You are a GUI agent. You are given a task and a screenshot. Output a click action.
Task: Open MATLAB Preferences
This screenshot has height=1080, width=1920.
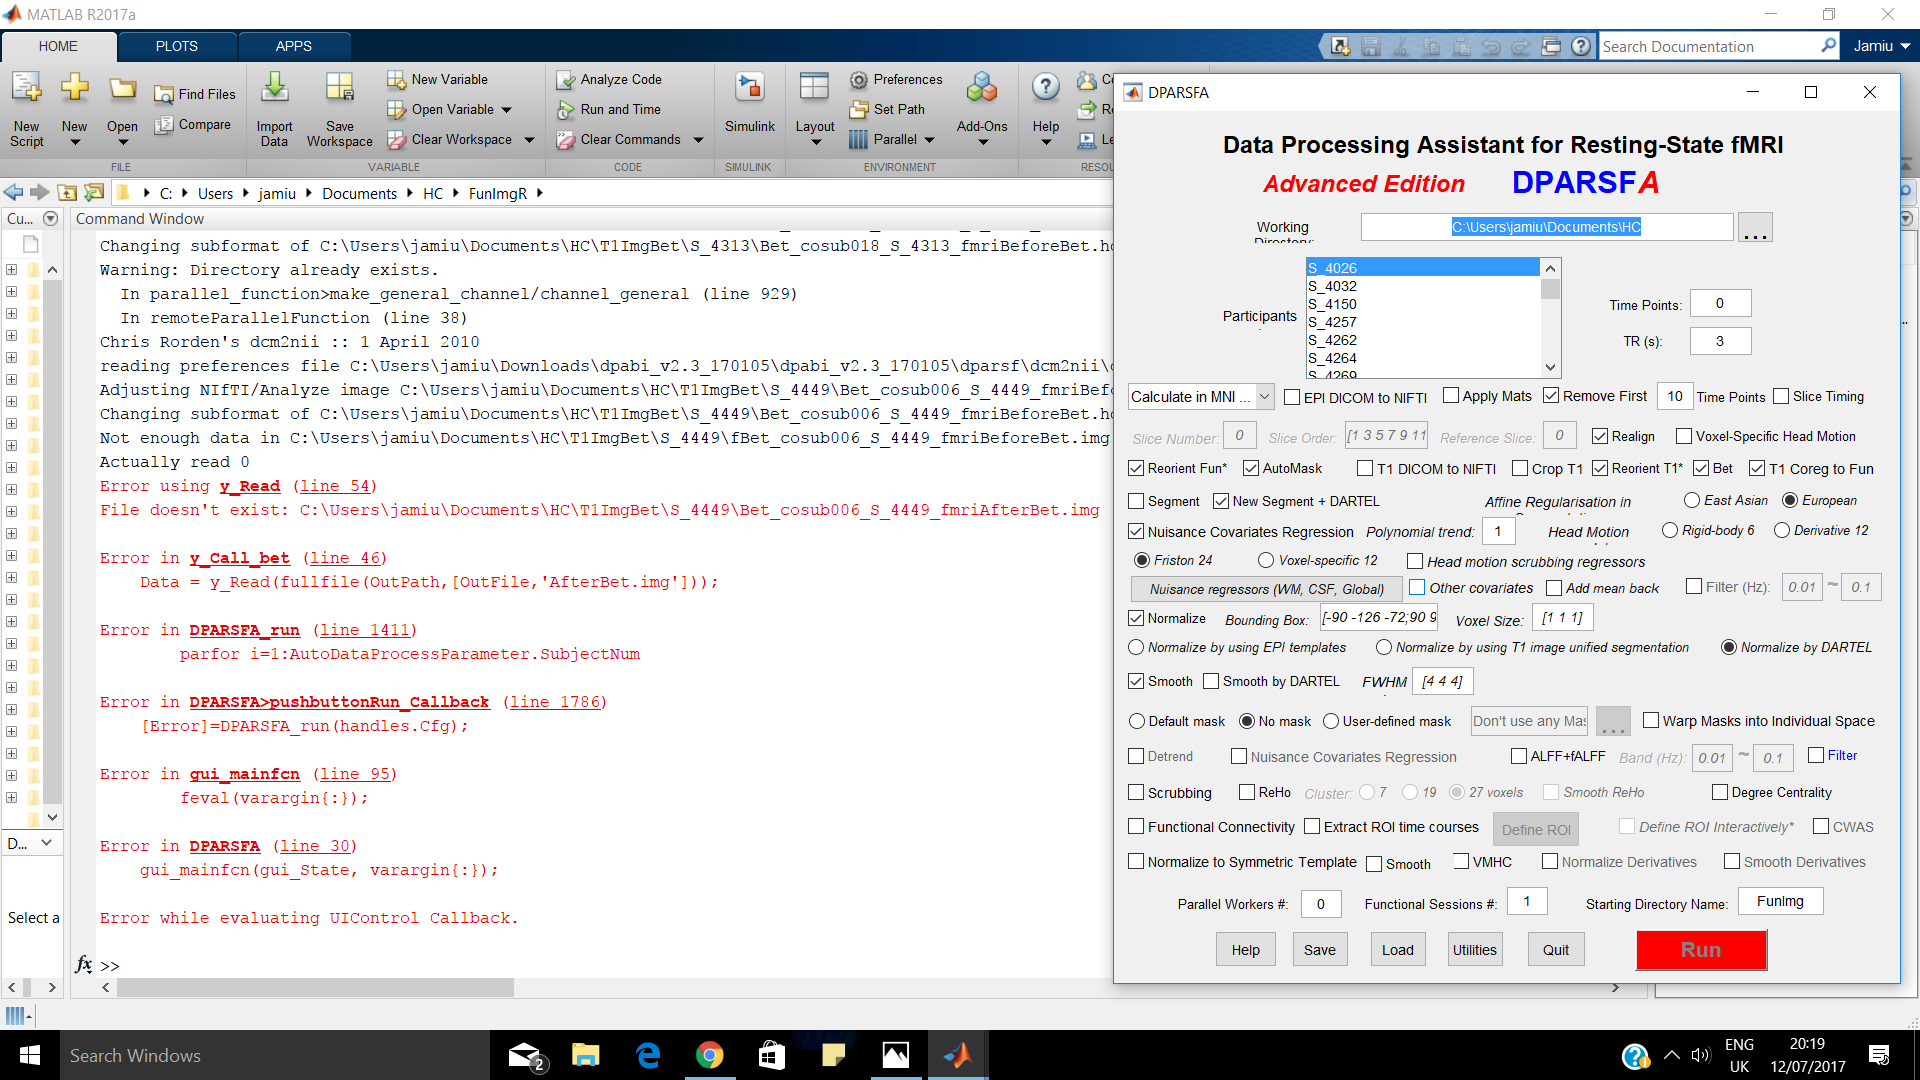click(896, 79)
